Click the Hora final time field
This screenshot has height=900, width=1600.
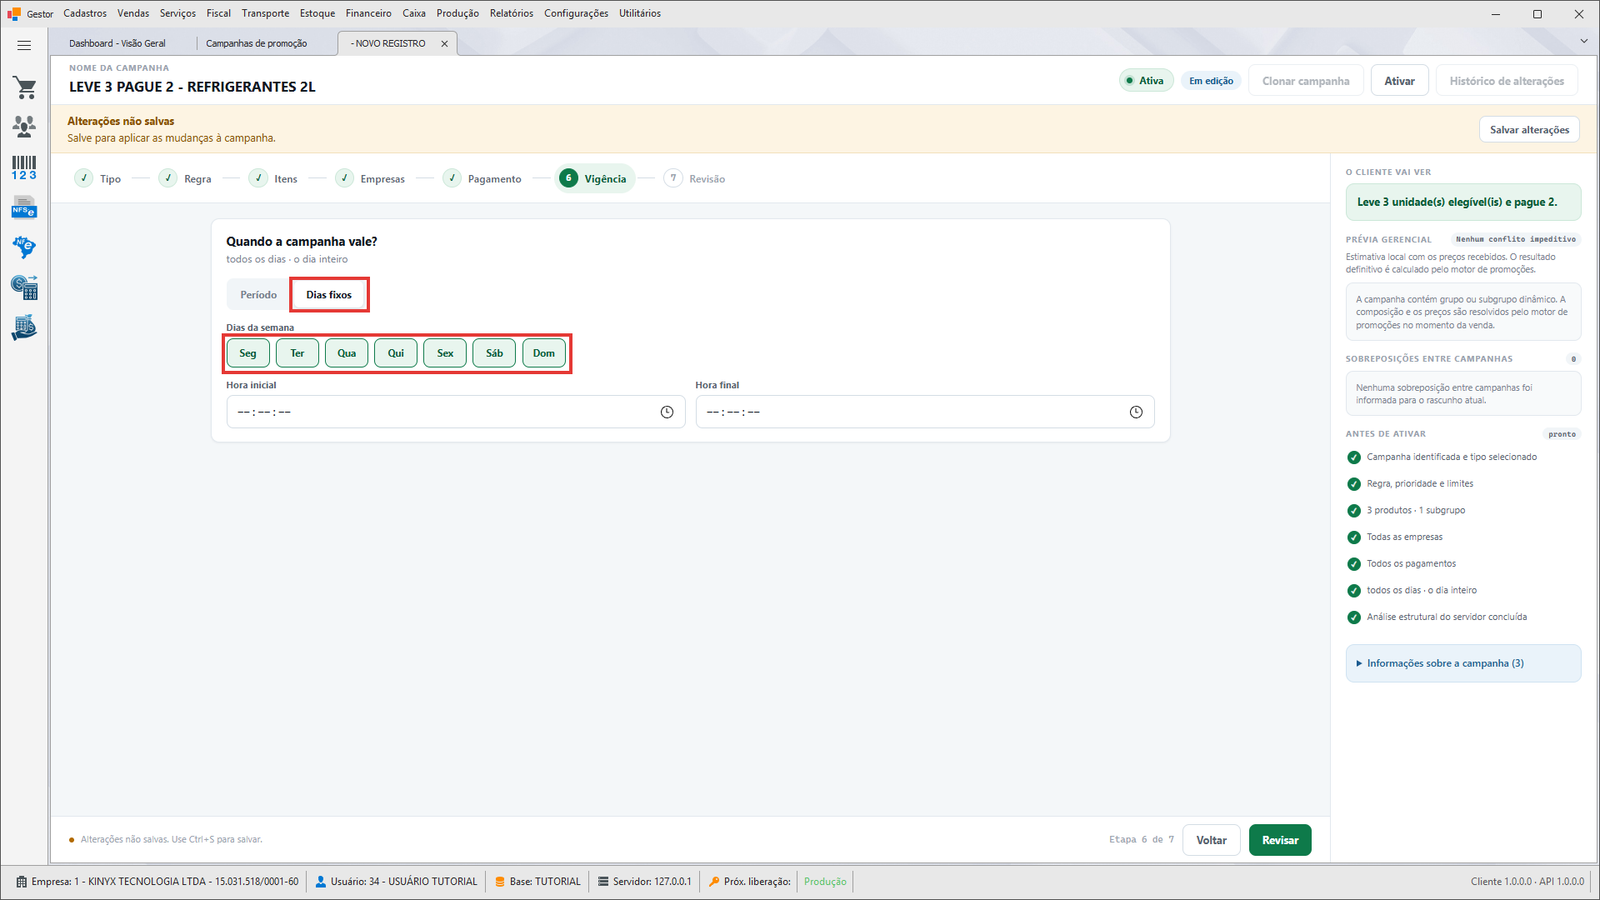tap(925, 412)
